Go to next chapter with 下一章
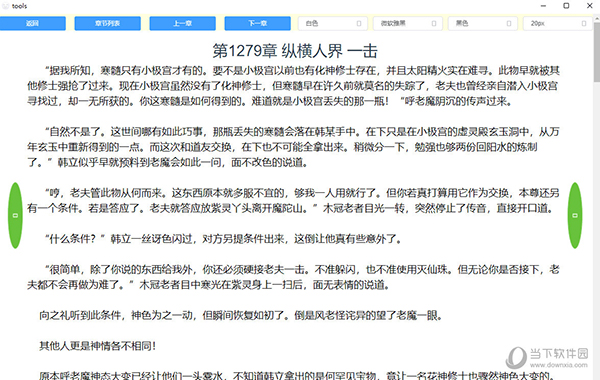The image size is (600, 380). [258, 23]
